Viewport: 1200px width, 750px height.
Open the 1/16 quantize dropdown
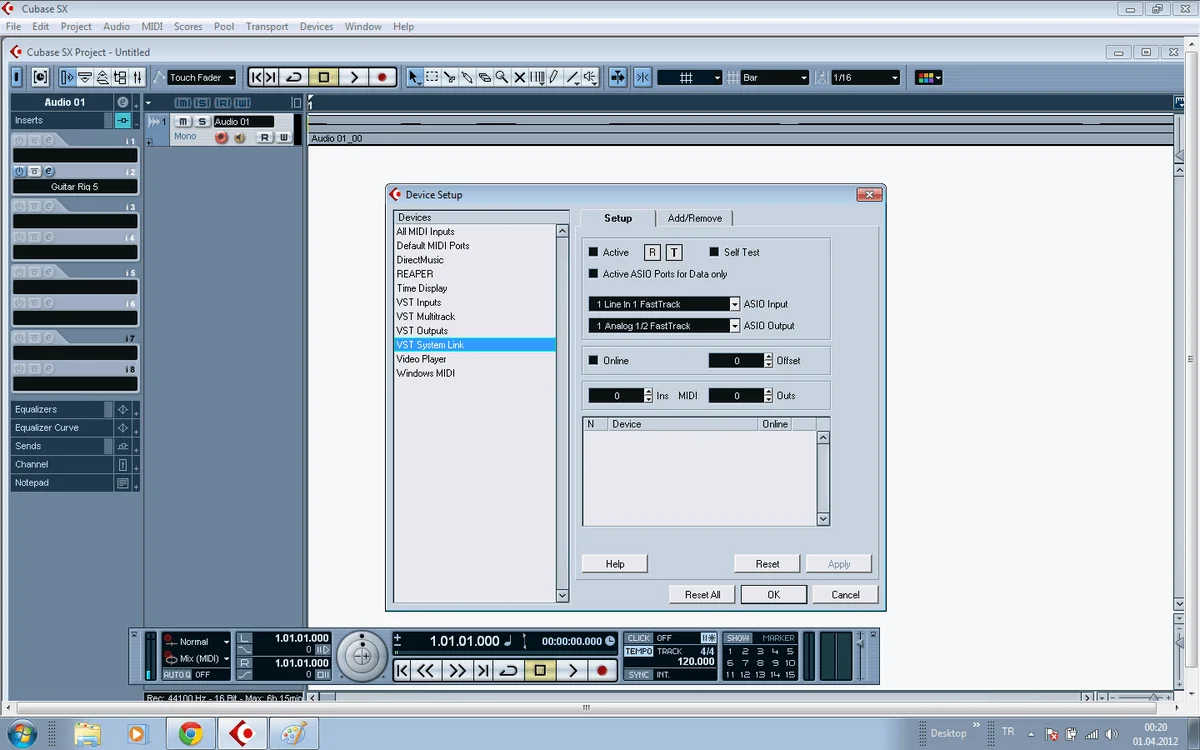(x=865, y=77)
